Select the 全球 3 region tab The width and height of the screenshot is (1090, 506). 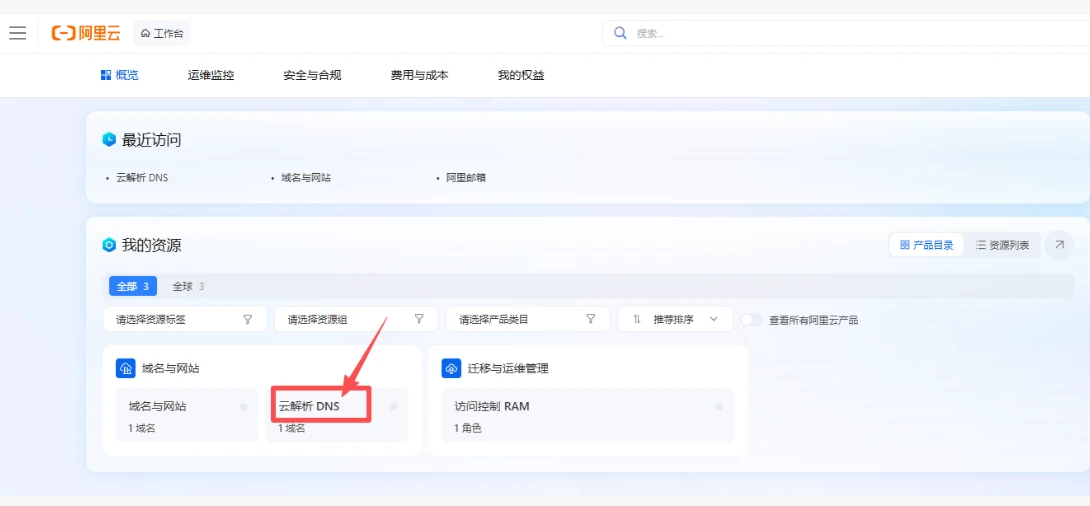188,286
